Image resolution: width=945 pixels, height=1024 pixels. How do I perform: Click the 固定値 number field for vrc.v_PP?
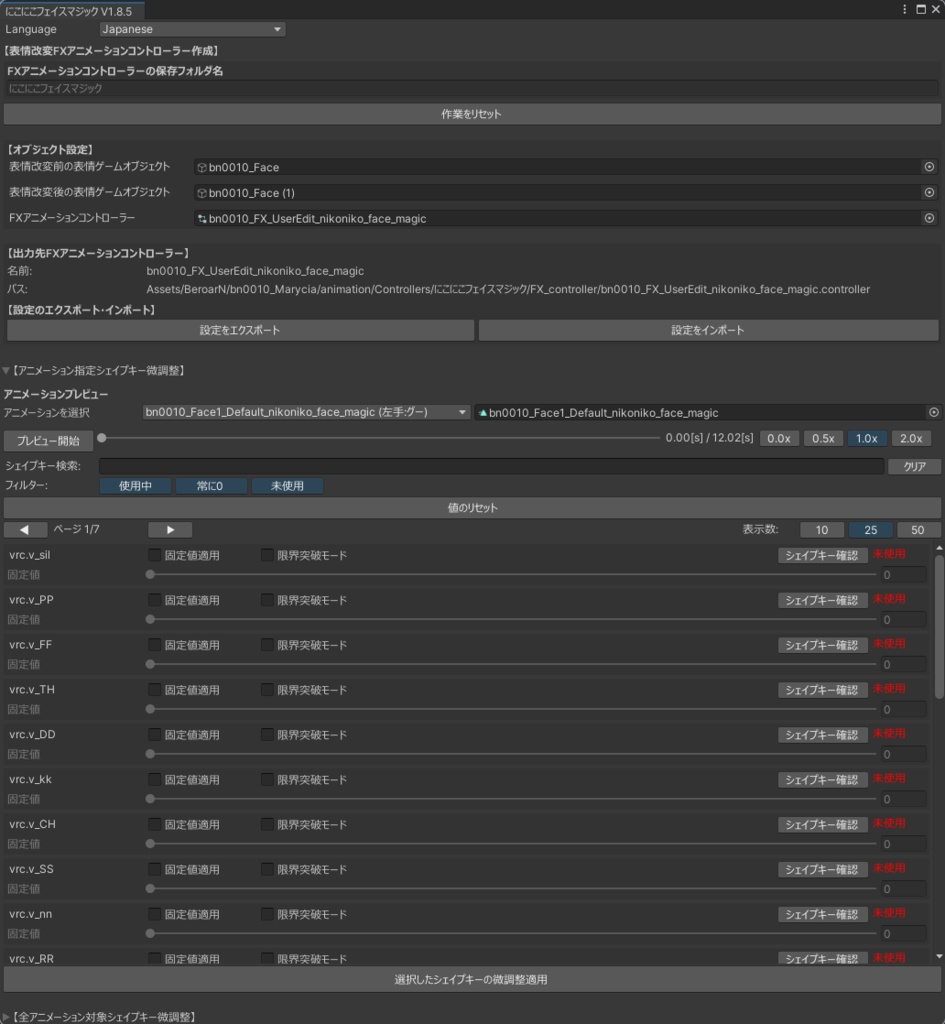[903, 620]
